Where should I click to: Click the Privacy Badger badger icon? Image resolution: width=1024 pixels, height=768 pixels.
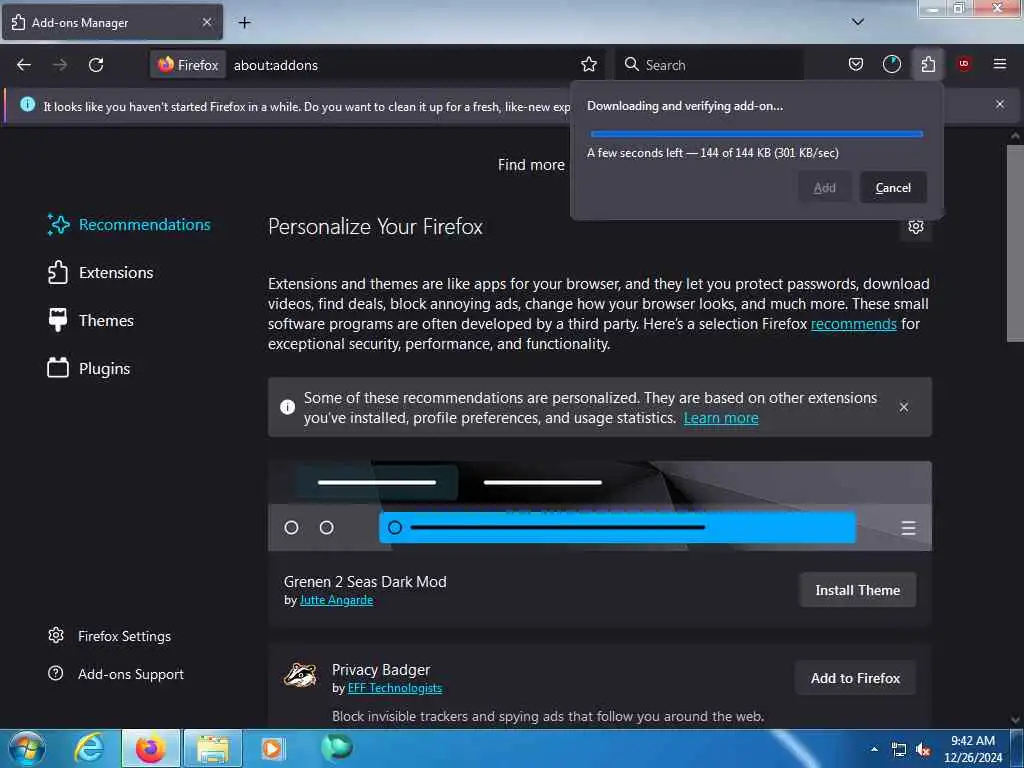click(x=300, y=675)
